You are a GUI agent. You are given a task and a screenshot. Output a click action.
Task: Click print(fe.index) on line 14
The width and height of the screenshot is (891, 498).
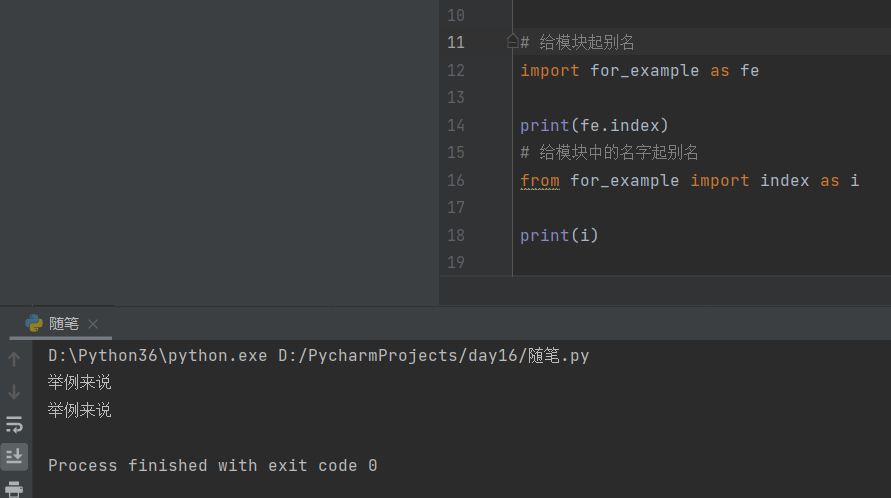(x=594, y=126)
